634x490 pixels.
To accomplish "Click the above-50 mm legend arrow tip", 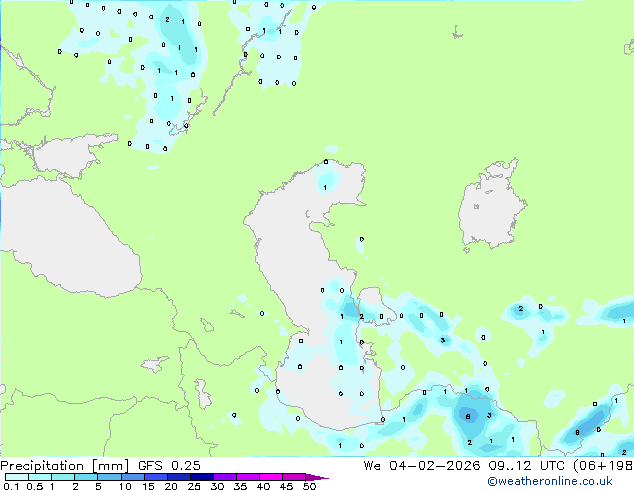I will (x=317, y=477).
